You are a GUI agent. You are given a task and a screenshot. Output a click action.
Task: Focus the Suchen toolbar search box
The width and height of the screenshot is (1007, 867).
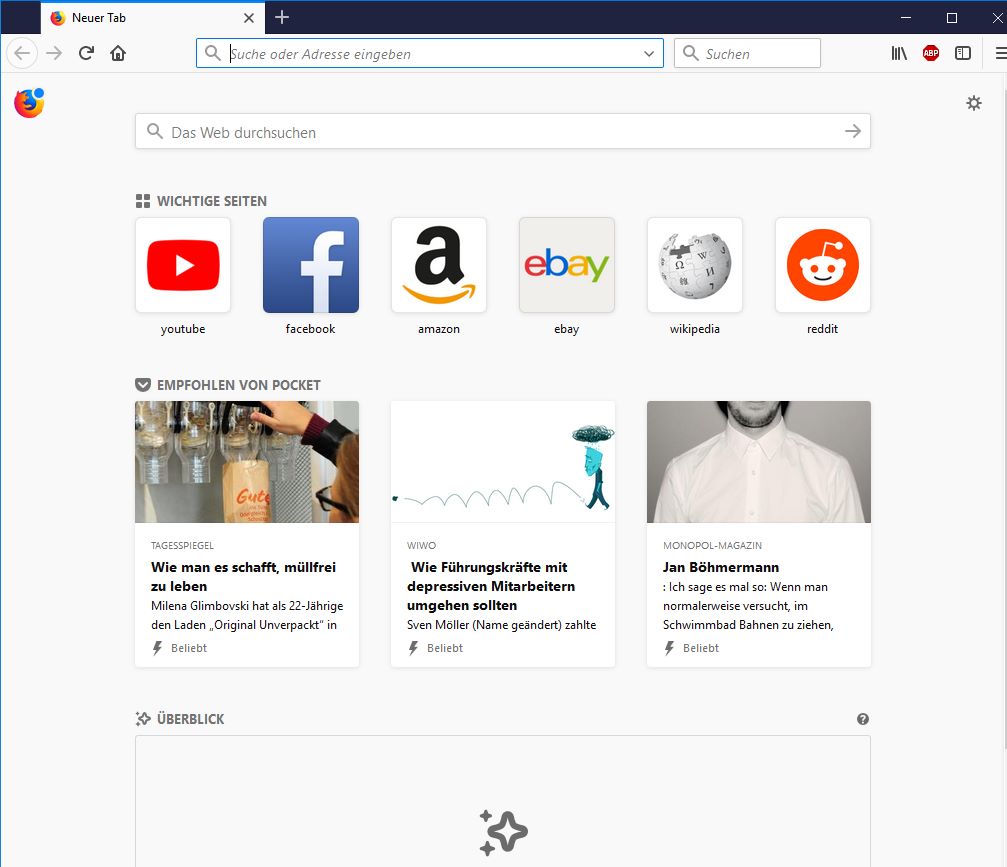click(x=747, y=53)
